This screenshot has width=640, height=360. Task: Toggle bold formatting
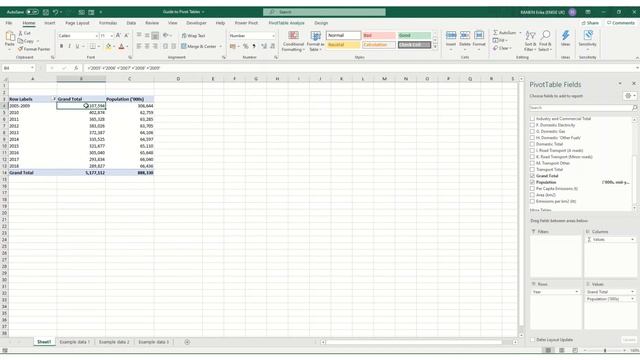tap(61, 47)
